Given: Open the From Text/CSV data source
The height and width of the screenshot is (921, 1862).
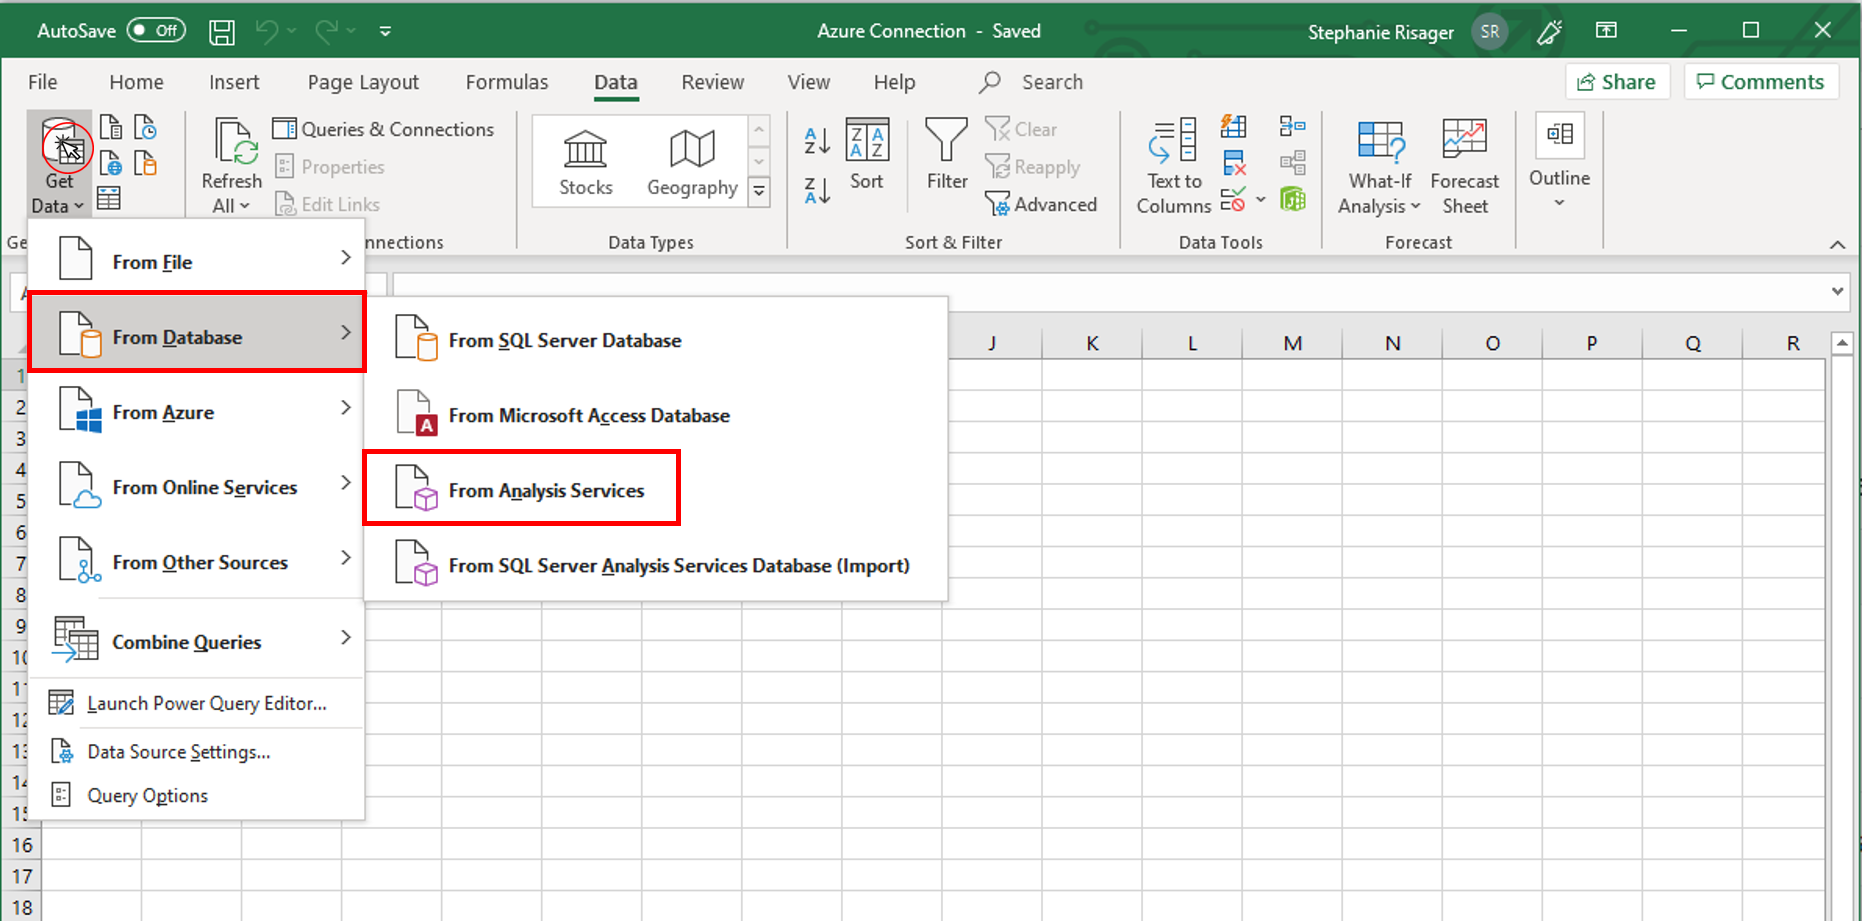Looking at the screenshot, I should coord(110,127).
